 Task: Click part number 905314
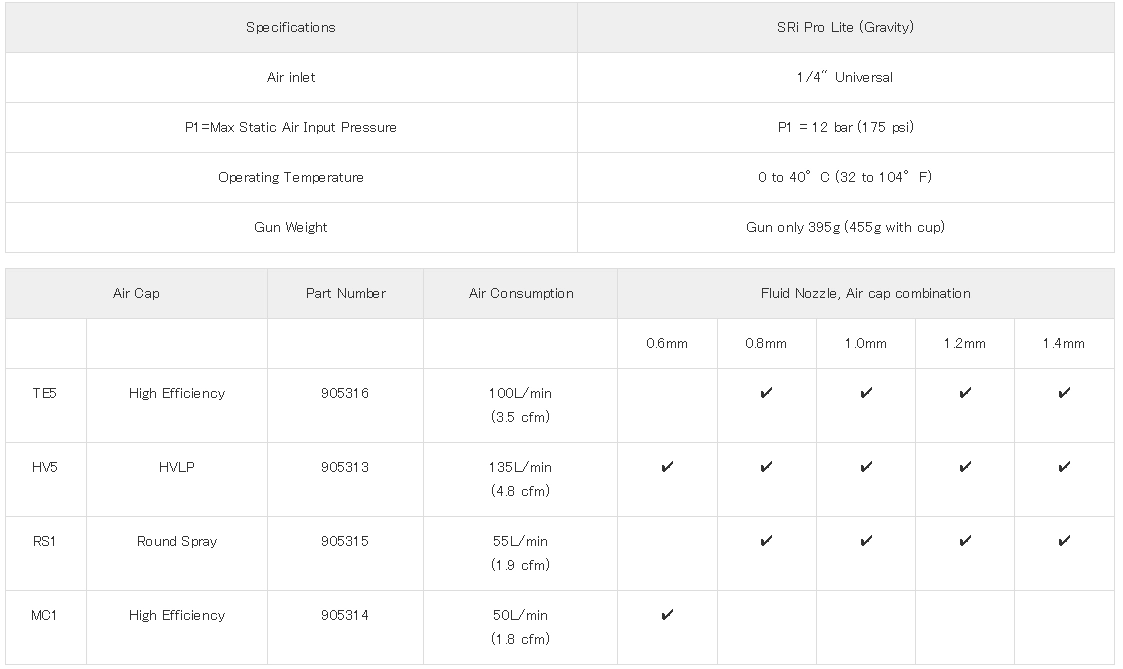pyautogui.click(x=345, y=615)
